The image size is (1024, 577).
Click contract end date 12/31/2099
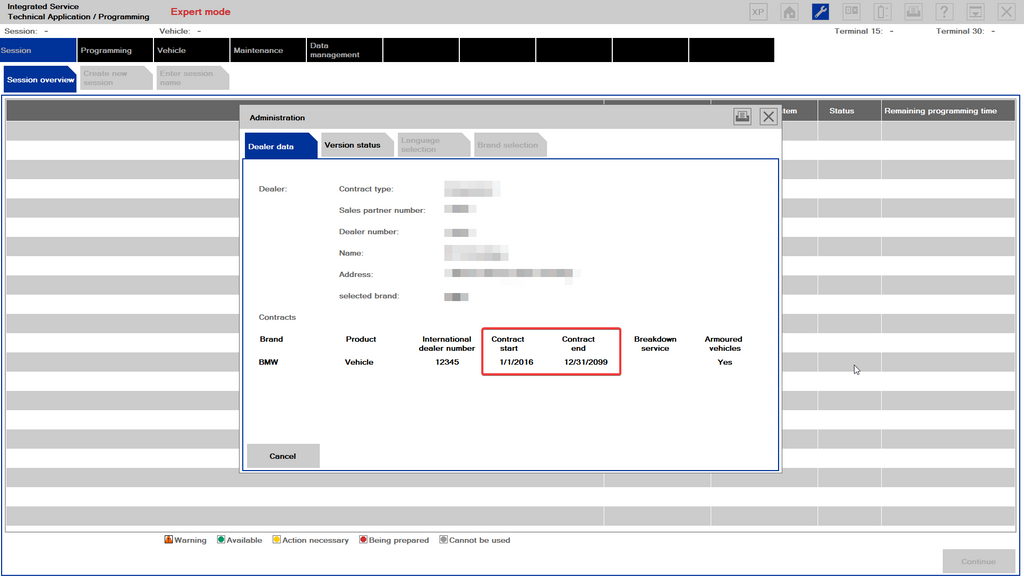[x=586, y=362]
